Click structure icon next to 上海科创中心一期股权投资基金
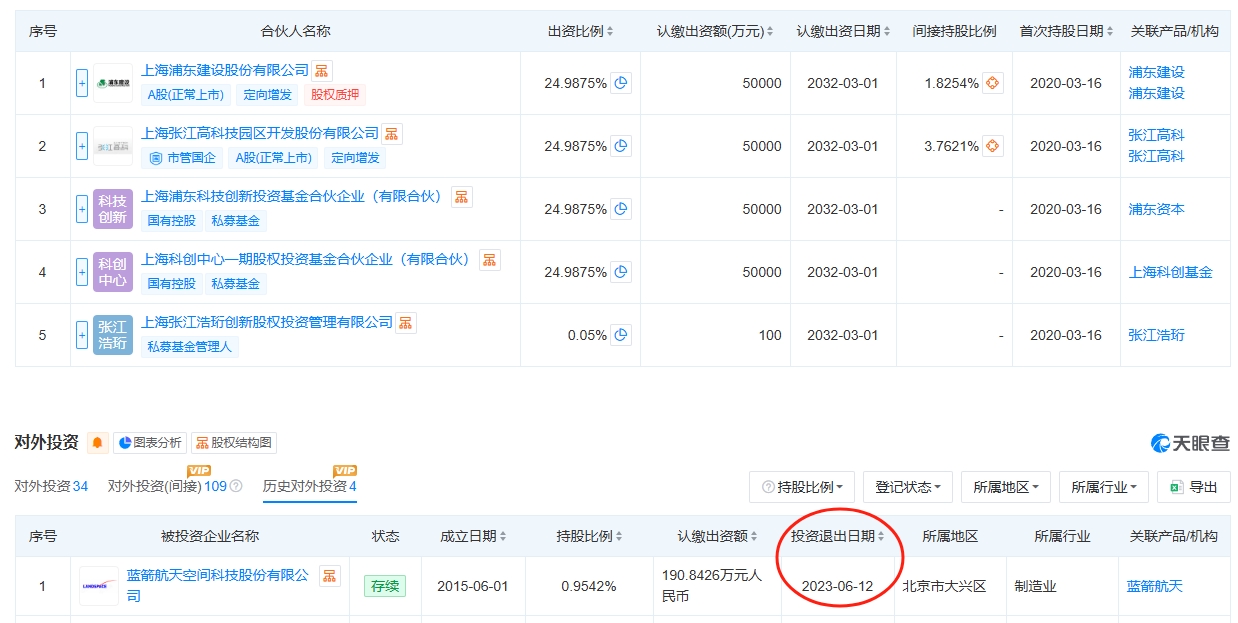The width and height of the screenshot is (1238, 623). tap(490, 260)
